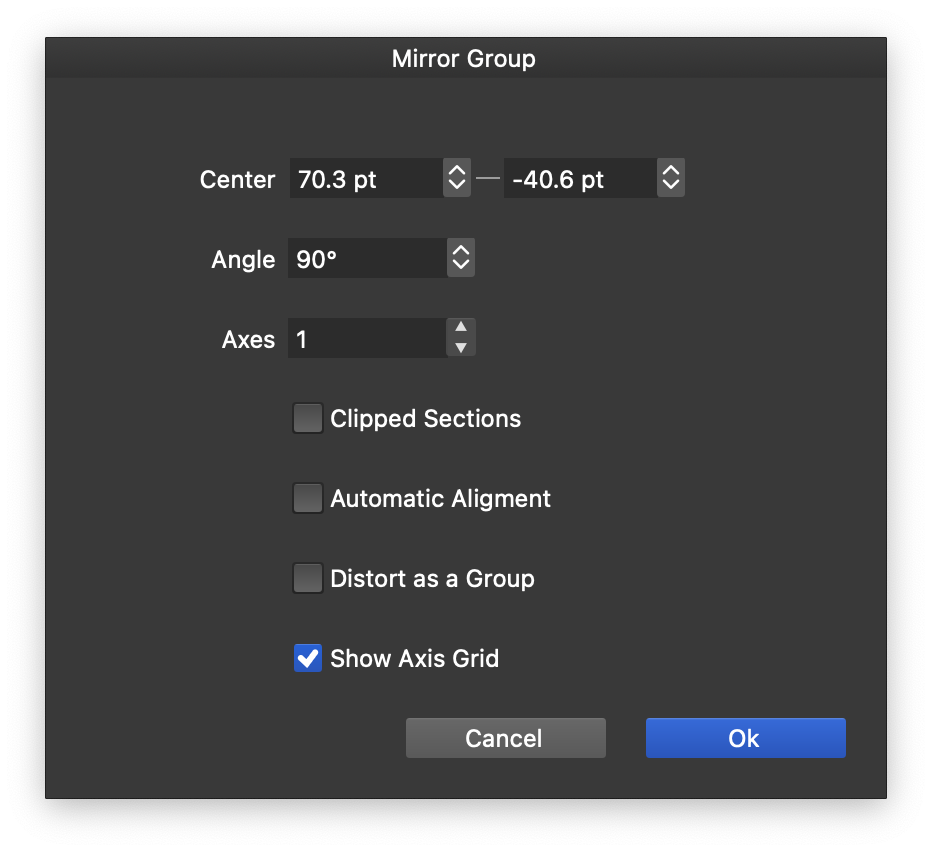Turn on the Automatic Aligment checkbox

pos(308,498)
